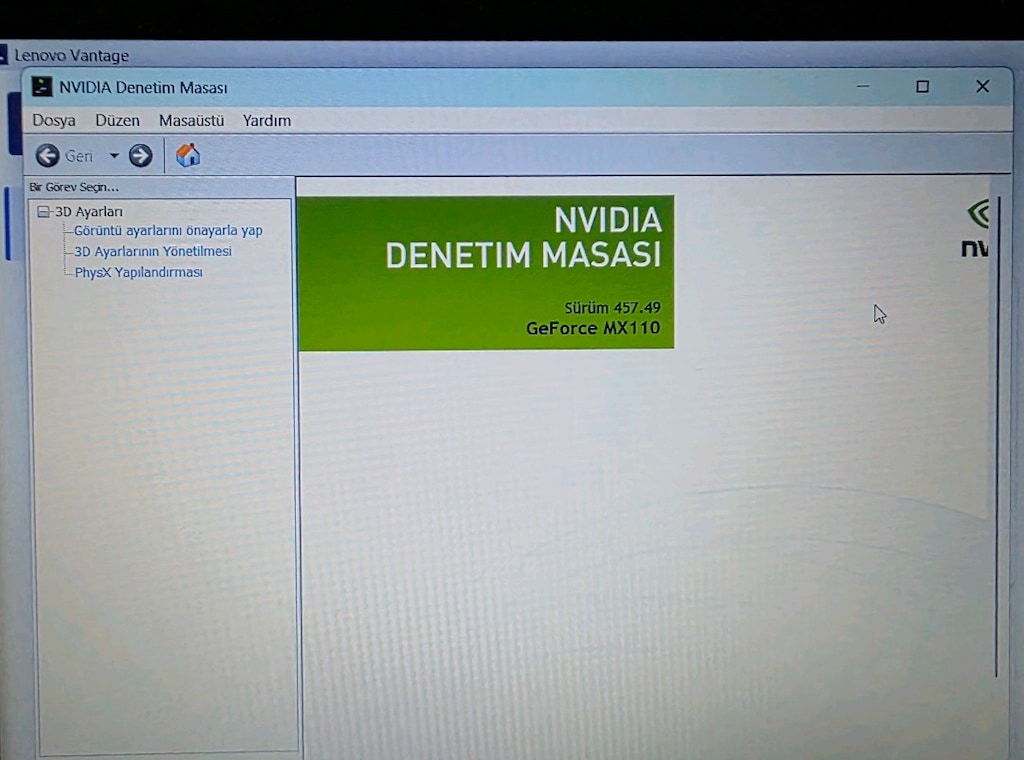Open Görüntü ayarlarını önayarla yap link

tap(168, 230)
